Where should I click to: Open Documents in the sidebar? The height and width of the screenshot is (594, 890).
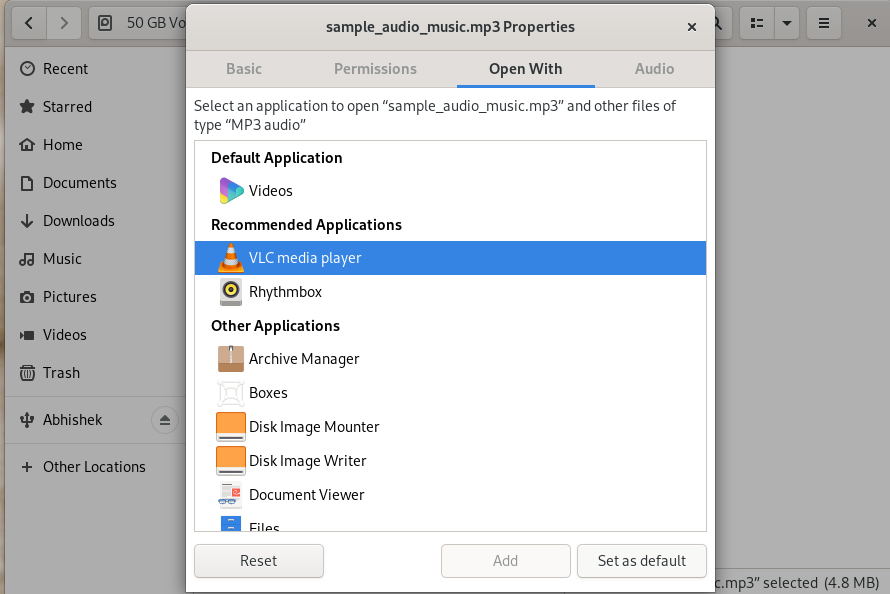pos(95,183)
